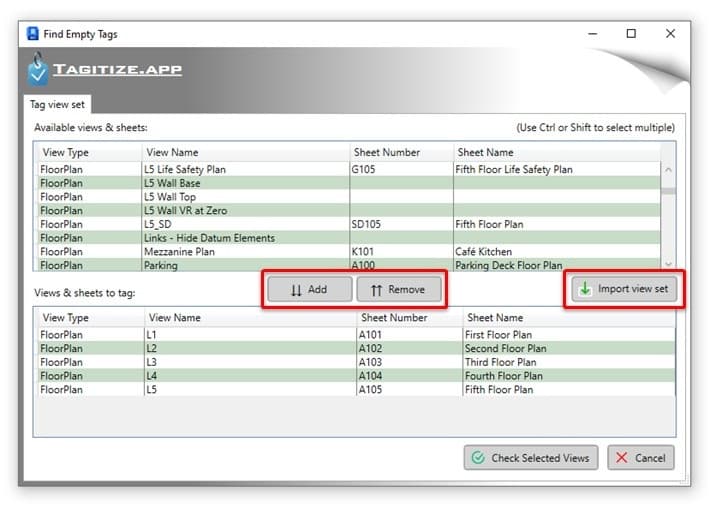Close the Find Empty Tags window

point(670,34)
